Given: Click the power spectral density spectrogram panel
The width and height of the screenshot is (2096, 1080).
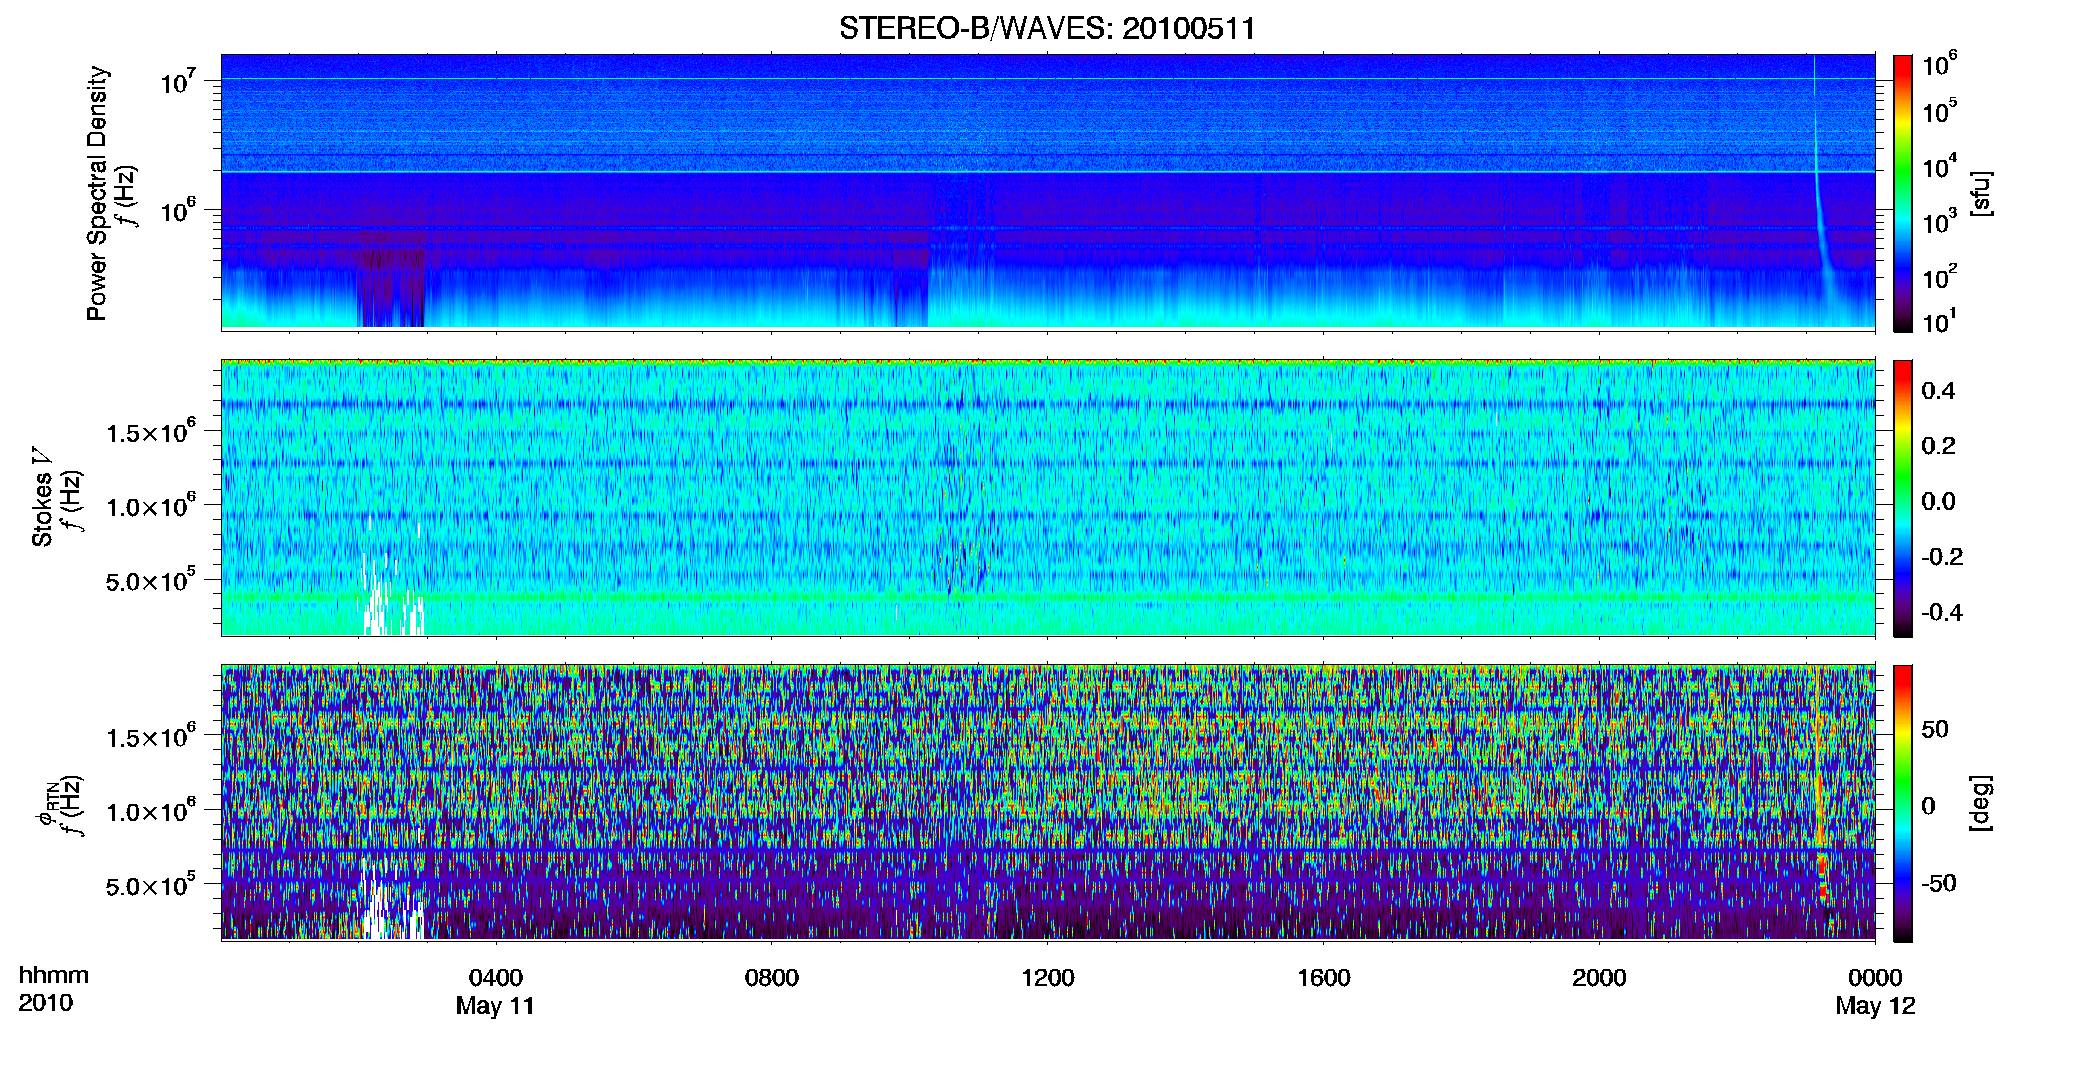Looking at the screenshot, I should 1048,192.
